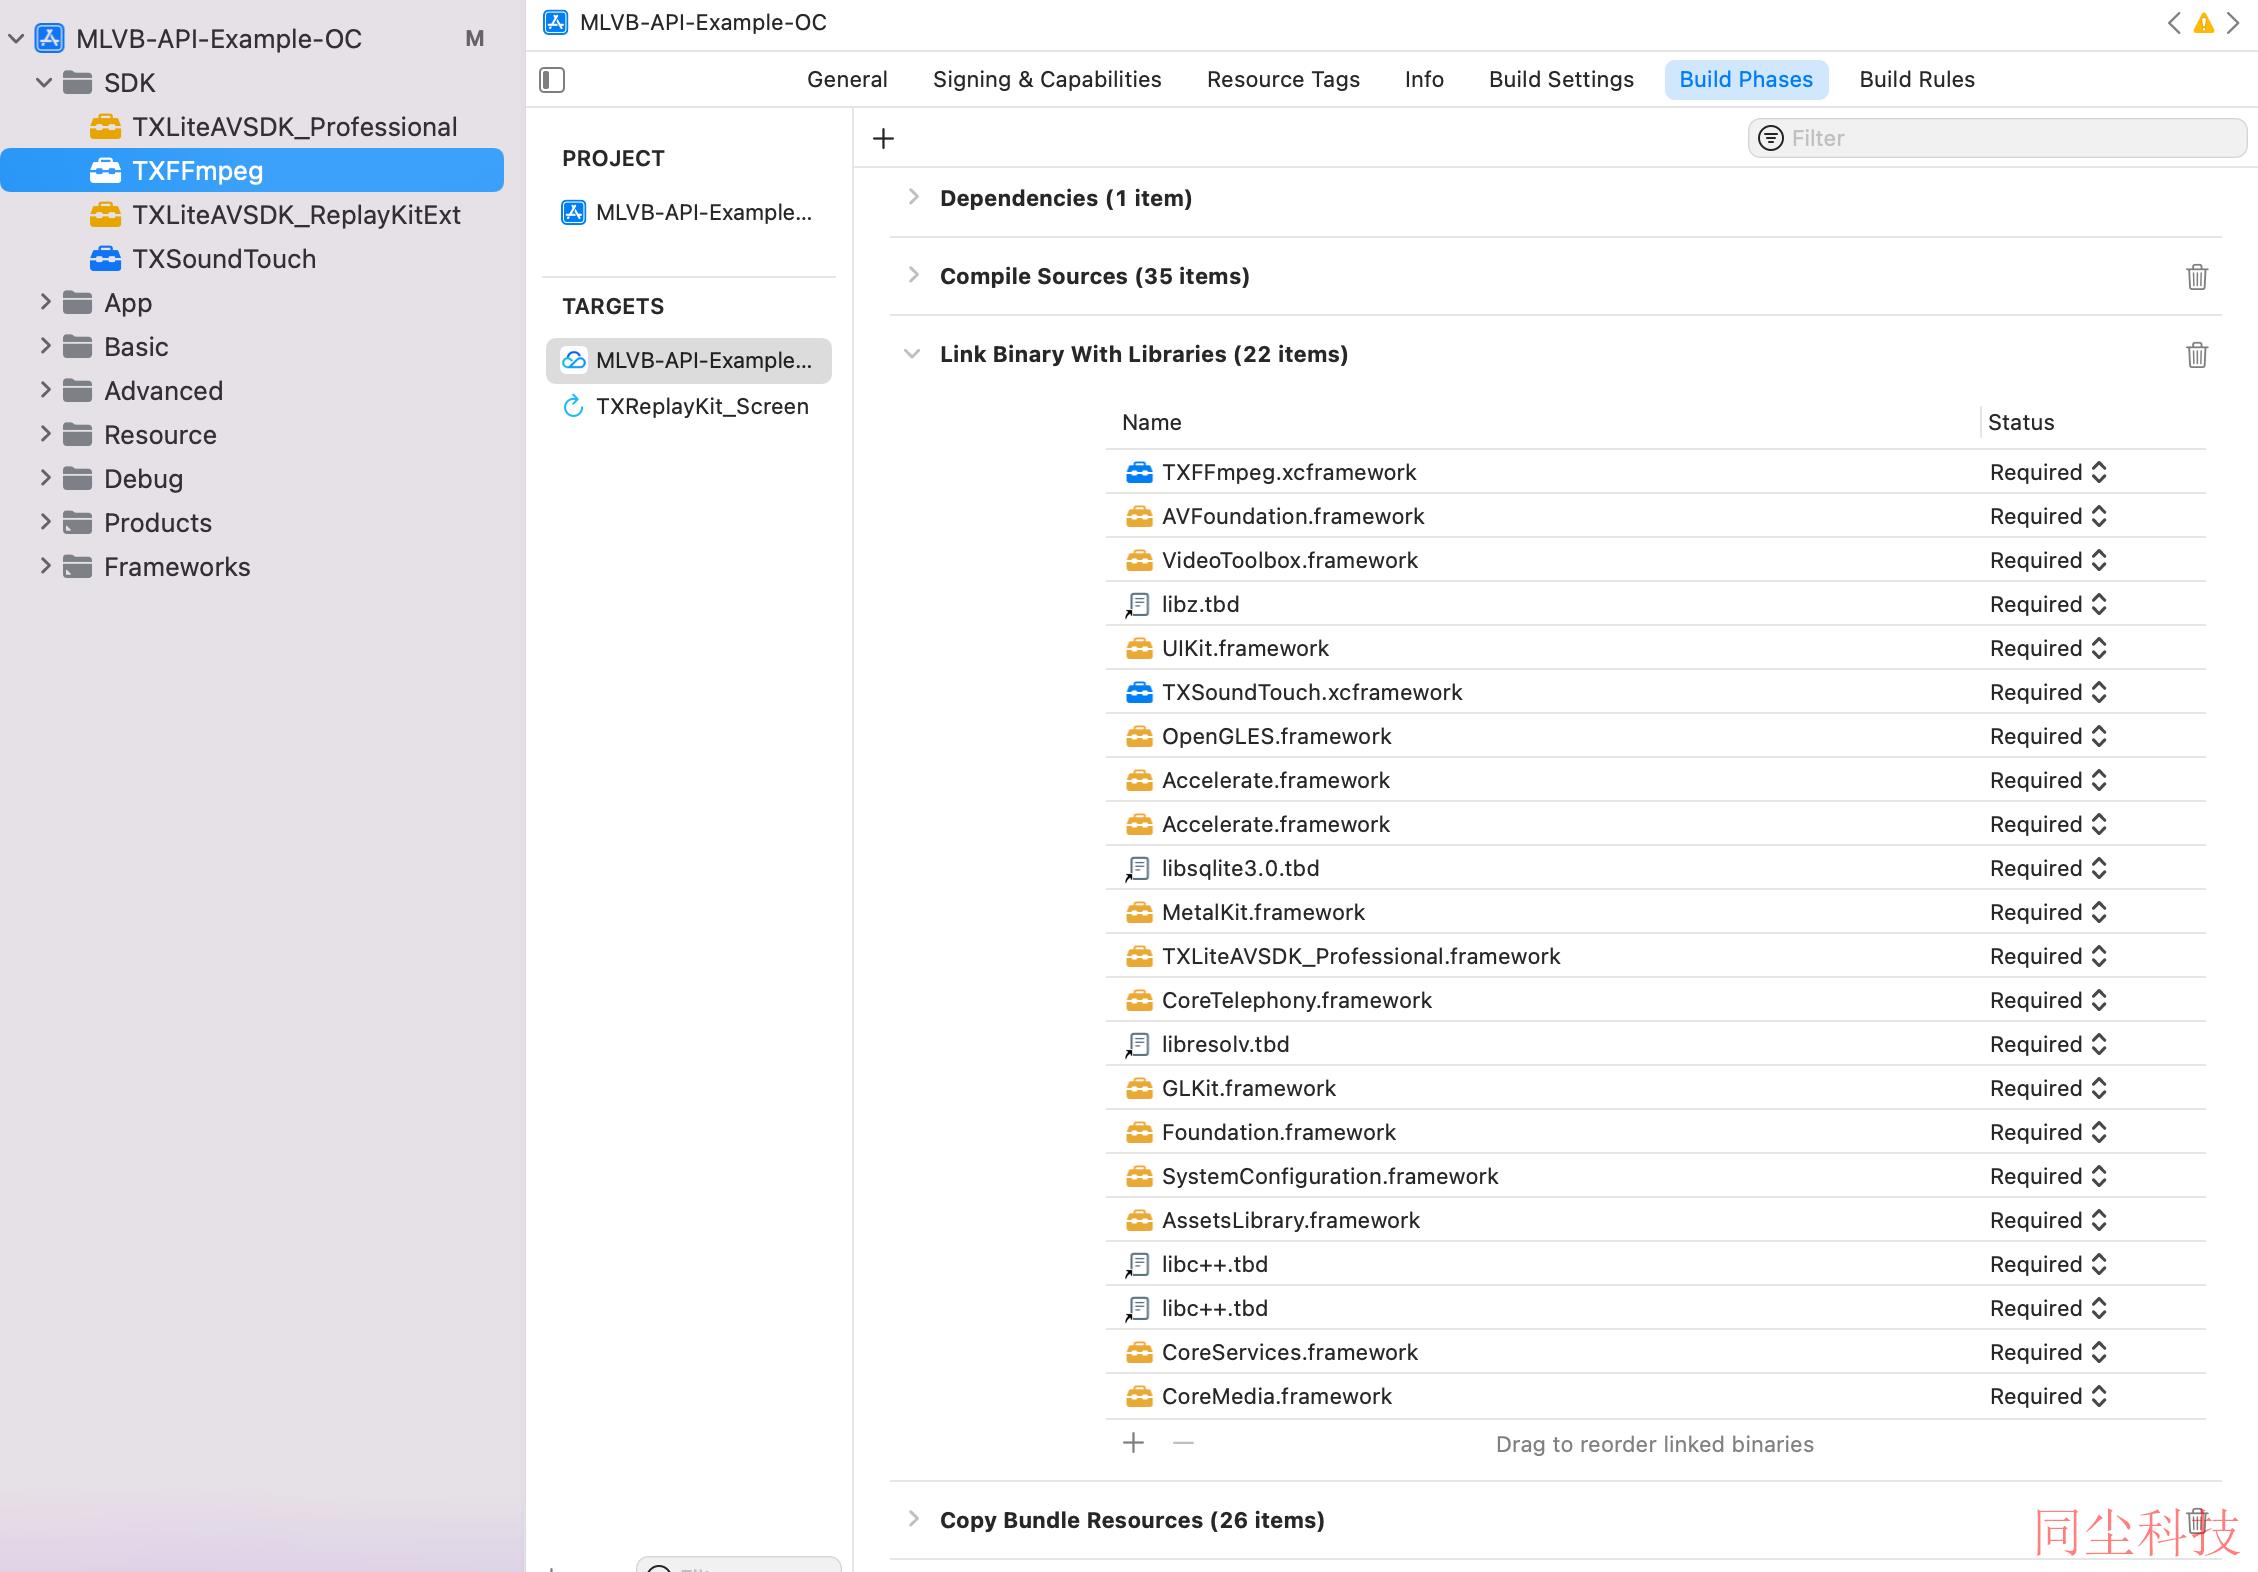This screenshot has height=1572, width=2258.
Task: Click the yellow warning issue icon
Action: click(x=2204, y=23)
